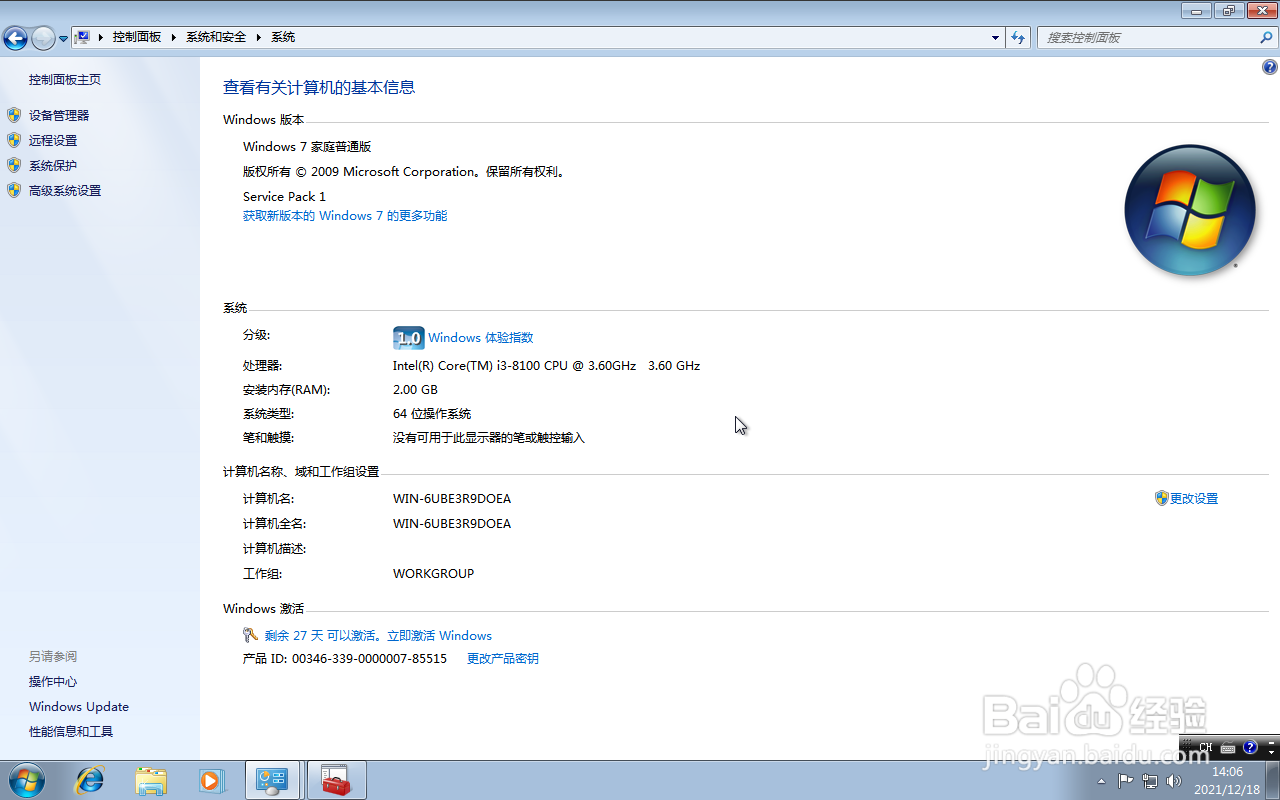The width and height of the screenshot is (1280, 800).
Task: Expand the arrow before 控制面板 breadcrumb
Action: 101,37
